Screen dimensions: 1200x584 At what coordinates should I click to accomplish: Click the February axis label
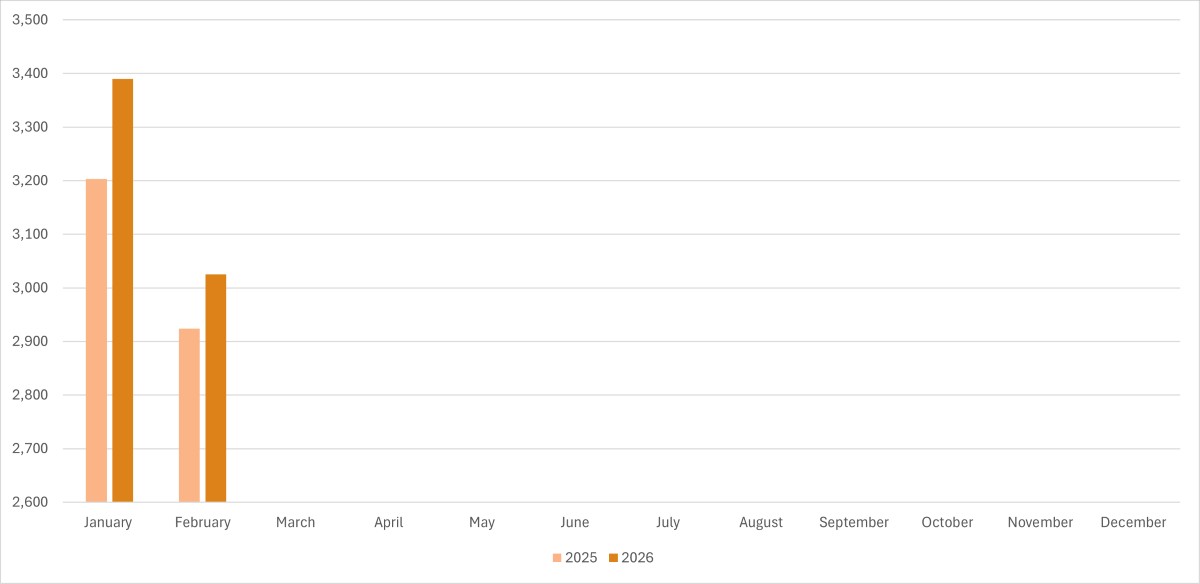tap(202, 522)
